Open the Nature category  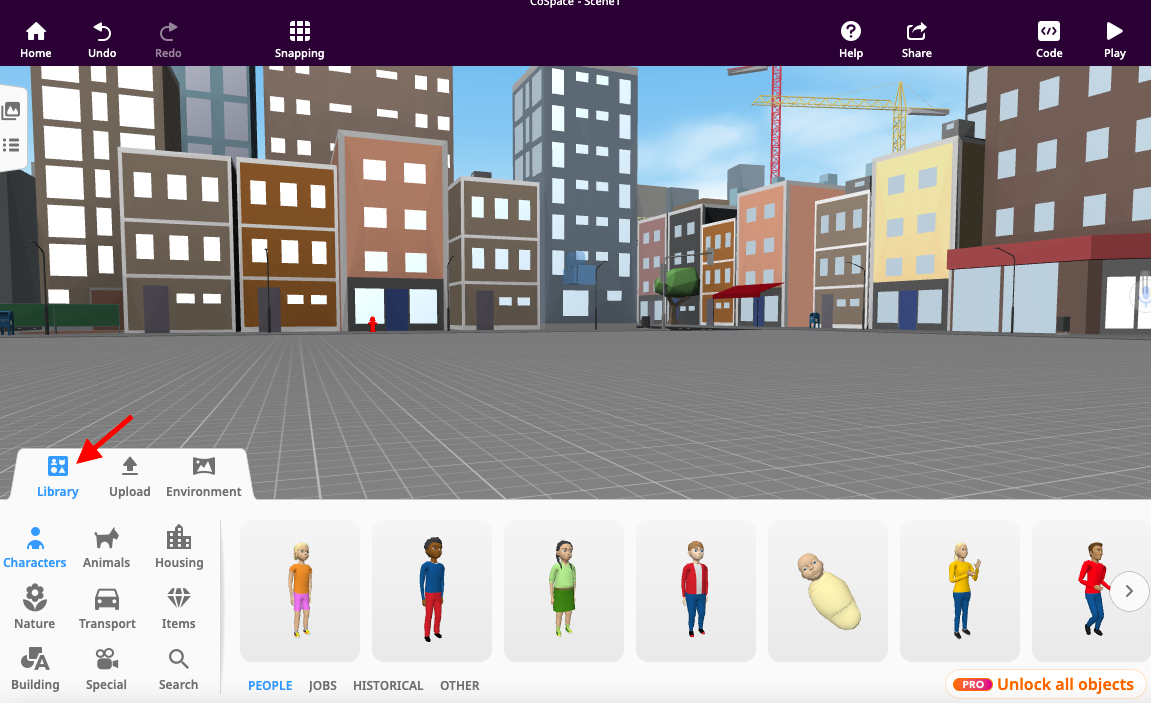[x=34, y=606]
